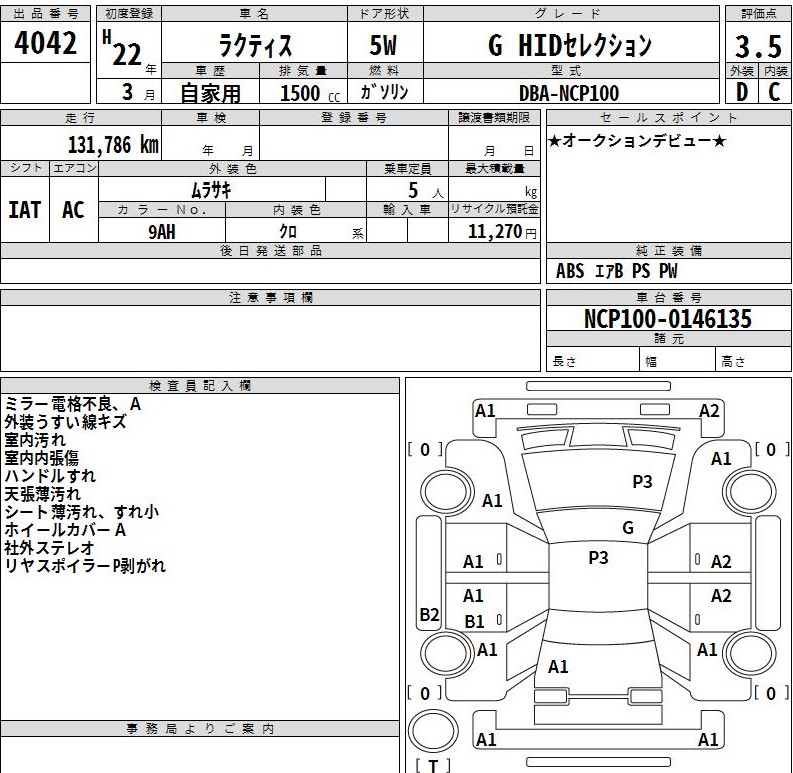Select the car name ラクティス
This screenshot has height=773, width=793.
[255, 46]
